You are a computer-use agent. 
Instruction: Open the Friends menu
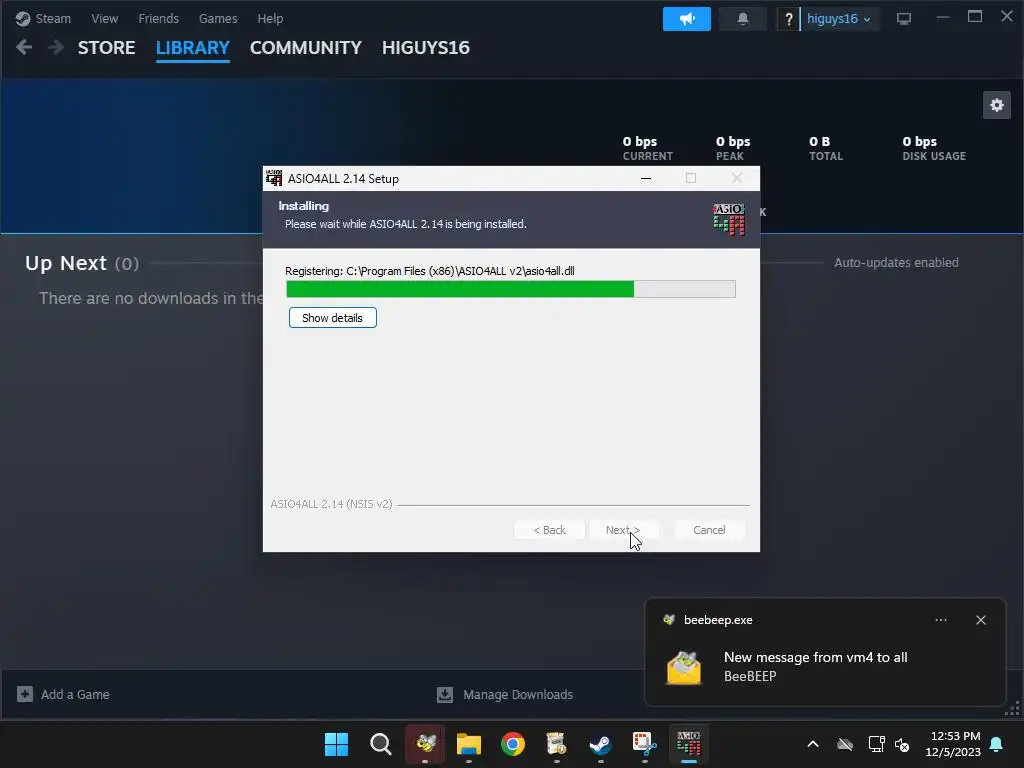click(x=158, y=18)
